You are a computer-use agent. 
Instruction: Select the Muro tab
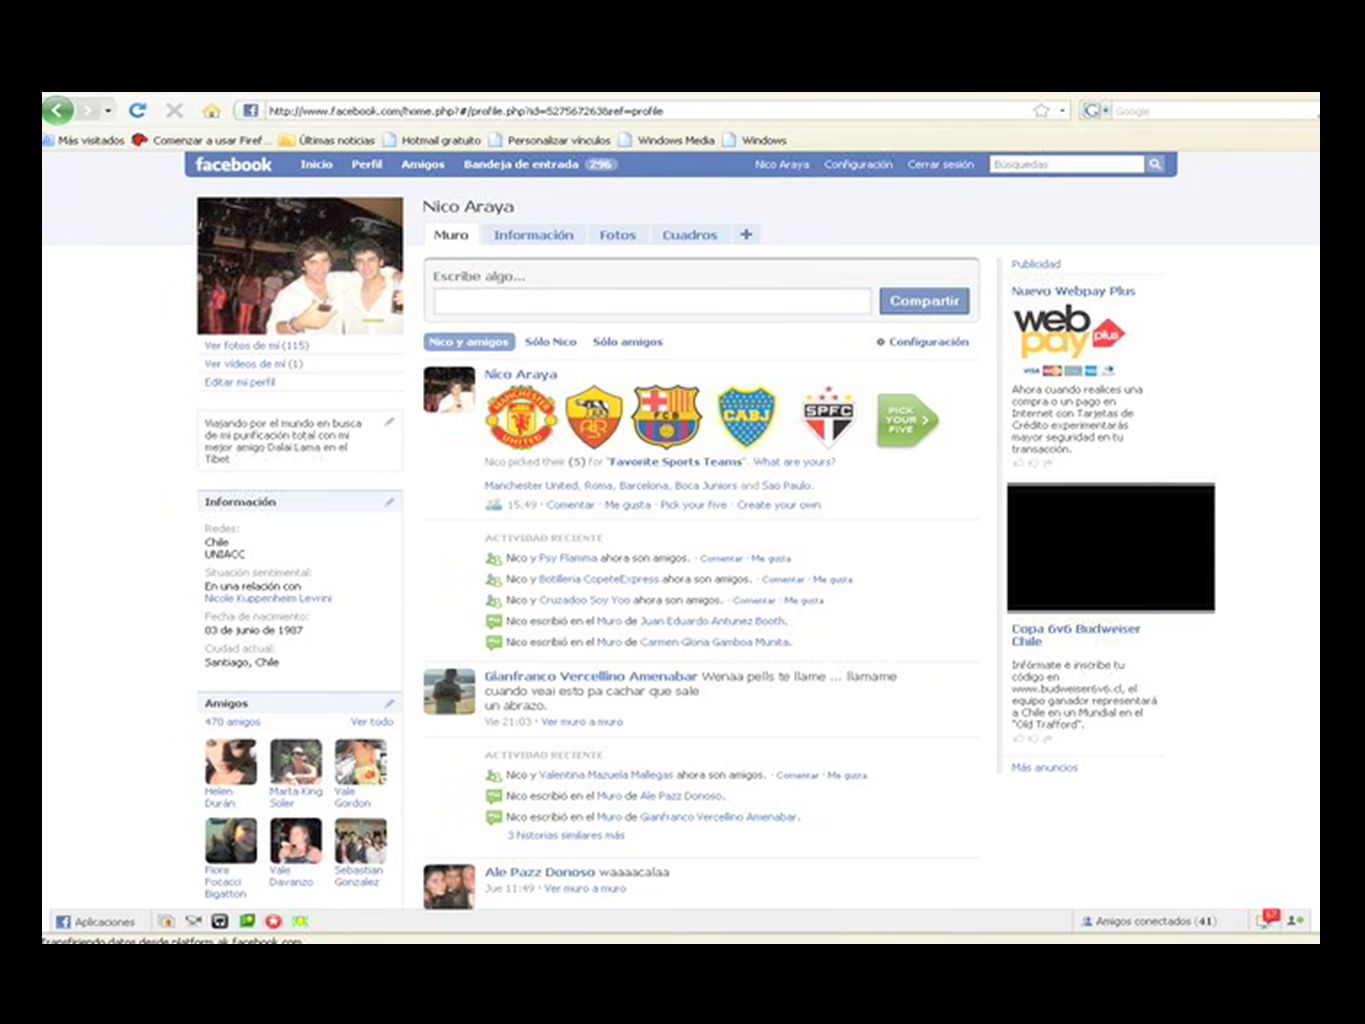[x=451, y=235]
